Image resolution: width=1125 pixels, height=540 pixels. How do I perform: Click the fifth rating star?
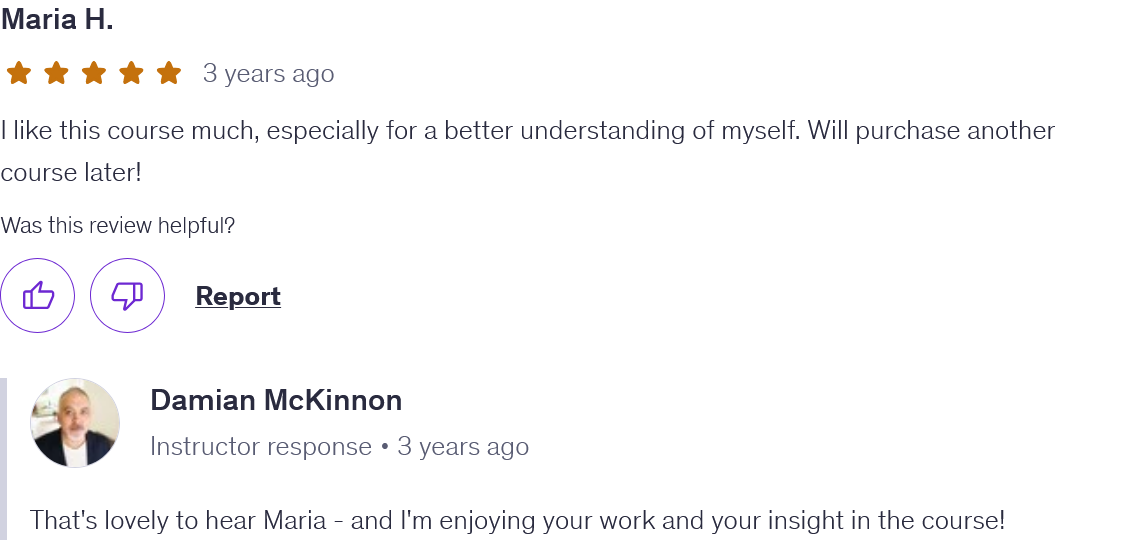point(169,73)
